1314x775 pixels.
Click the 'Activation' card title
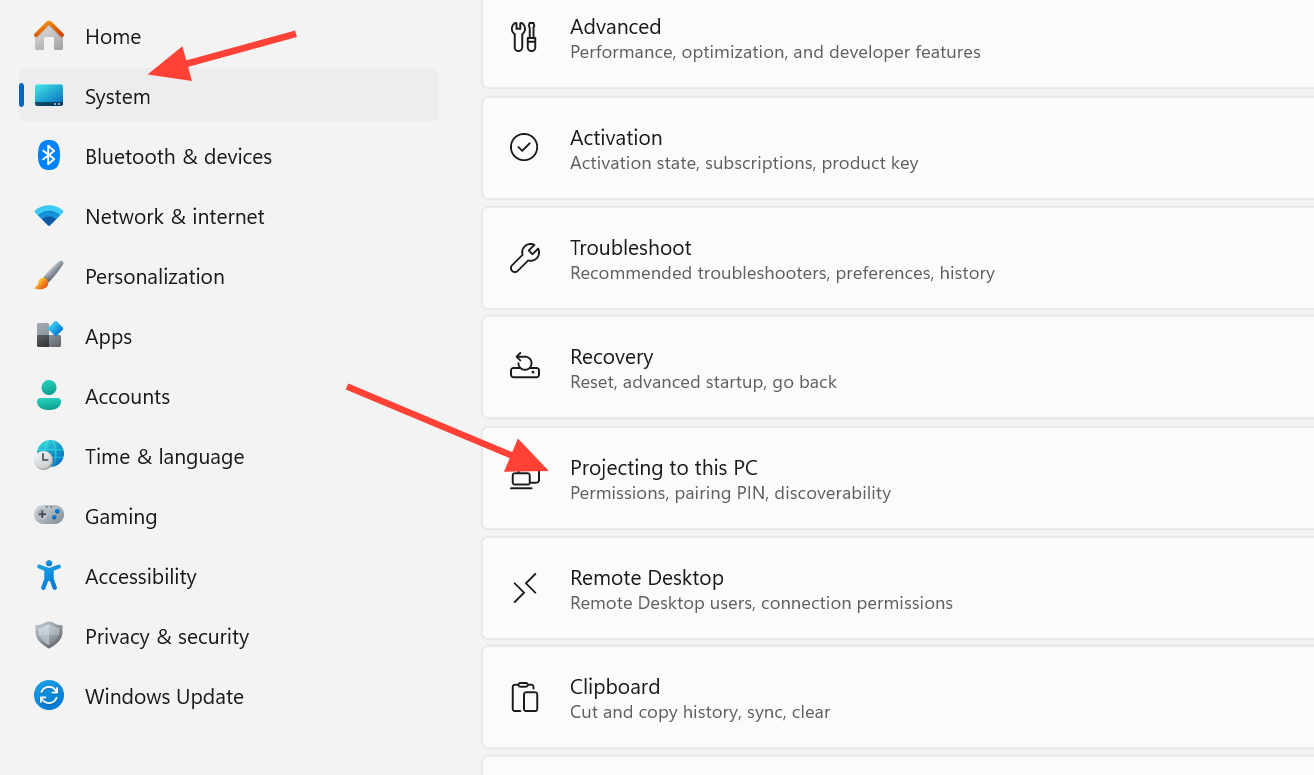(617, 138)
